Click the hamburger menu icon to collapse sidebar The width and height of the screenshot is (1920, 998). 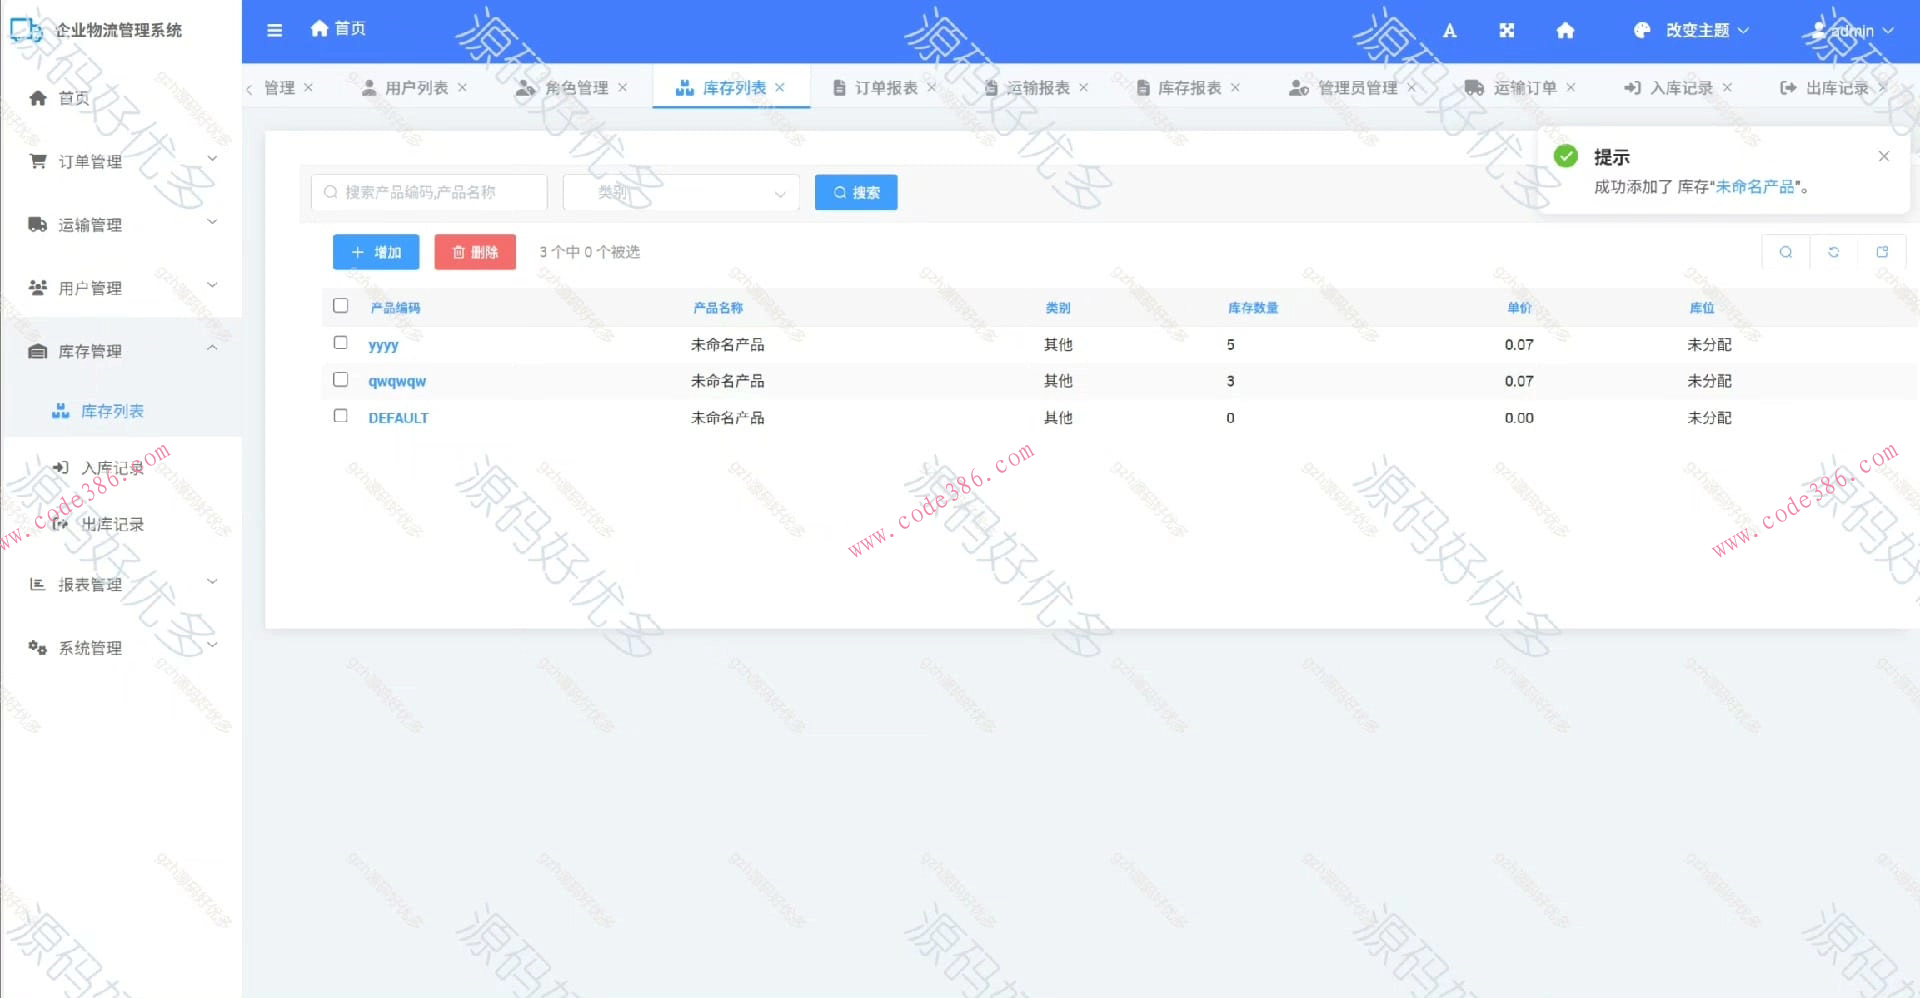pos(274,30)
